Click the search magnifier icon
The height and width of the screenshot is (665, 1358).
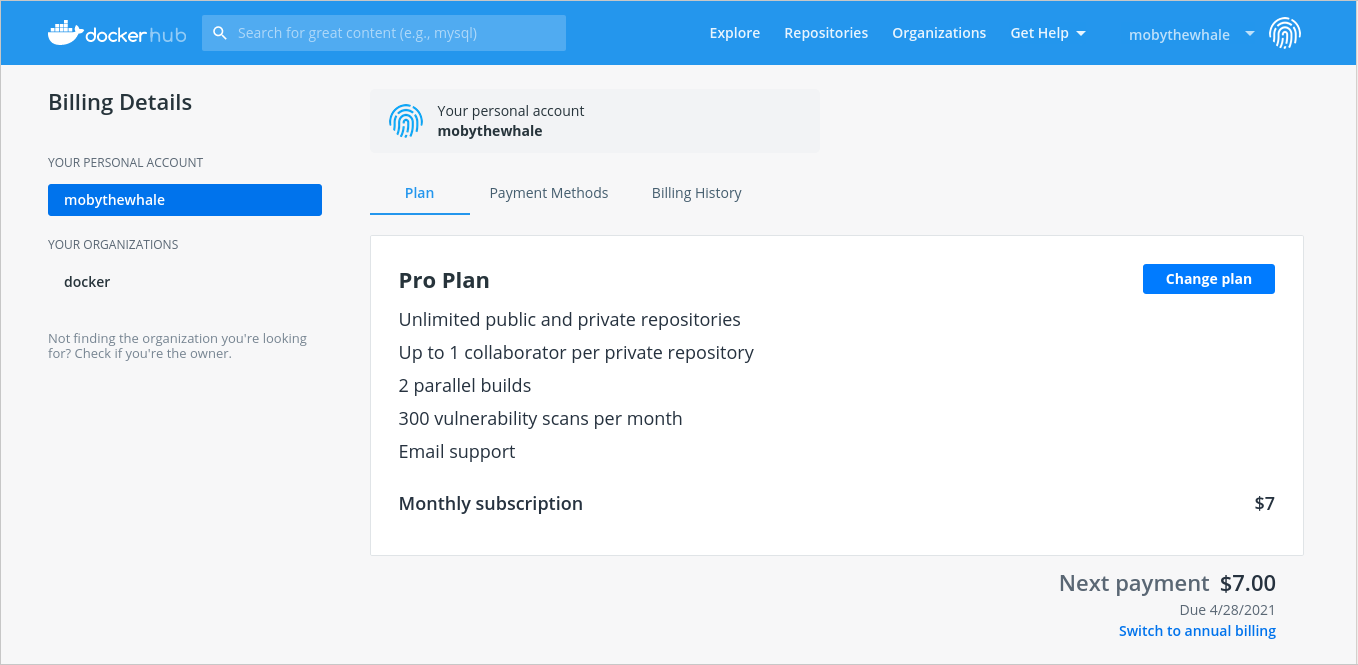click(220, 33)
